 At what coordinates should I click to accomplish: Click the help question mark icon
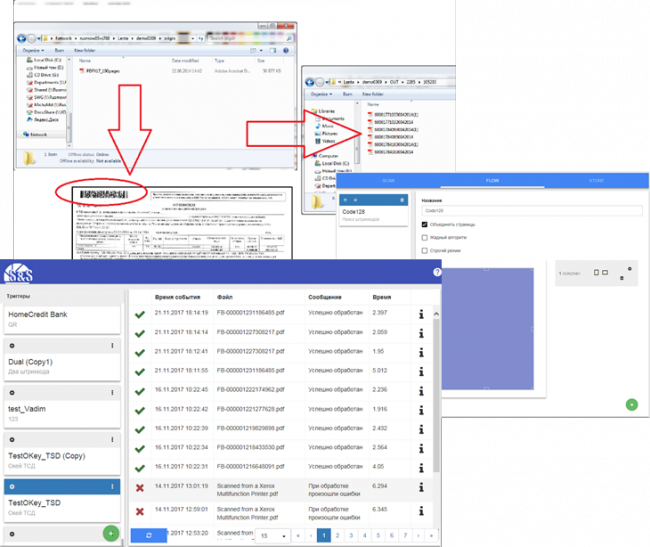pos(437,273)
